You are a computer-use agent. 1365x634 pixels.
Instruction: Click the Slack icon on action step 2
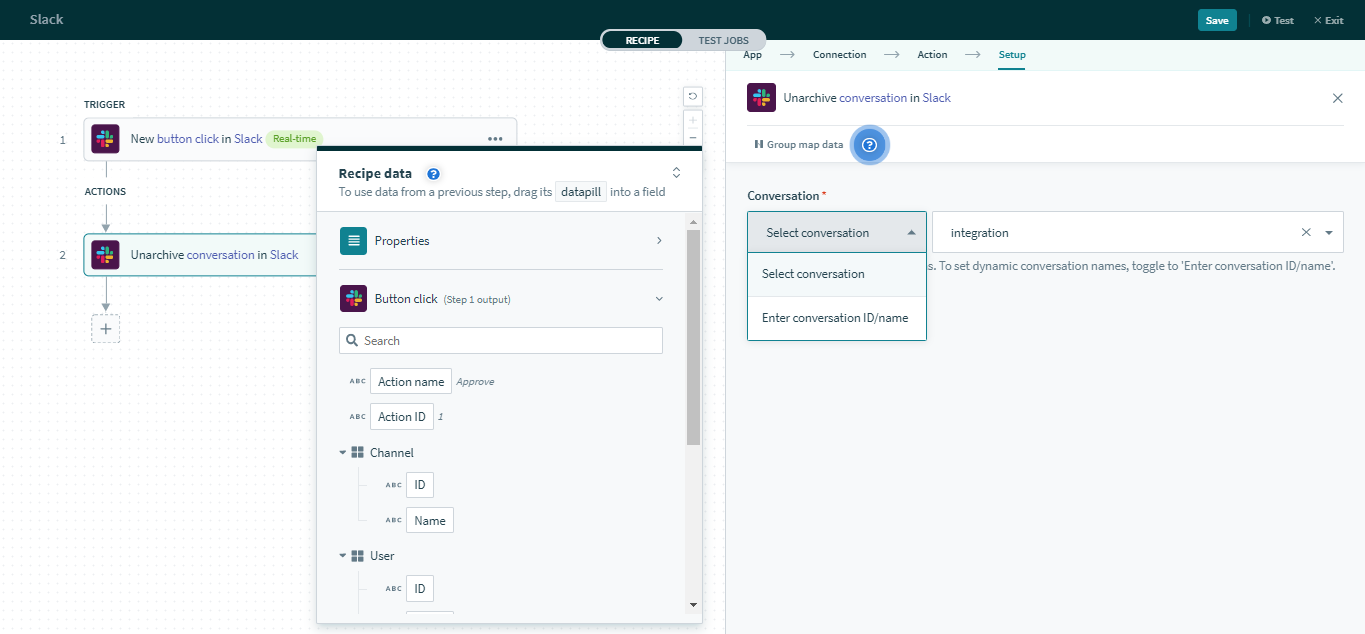(105, 255)
